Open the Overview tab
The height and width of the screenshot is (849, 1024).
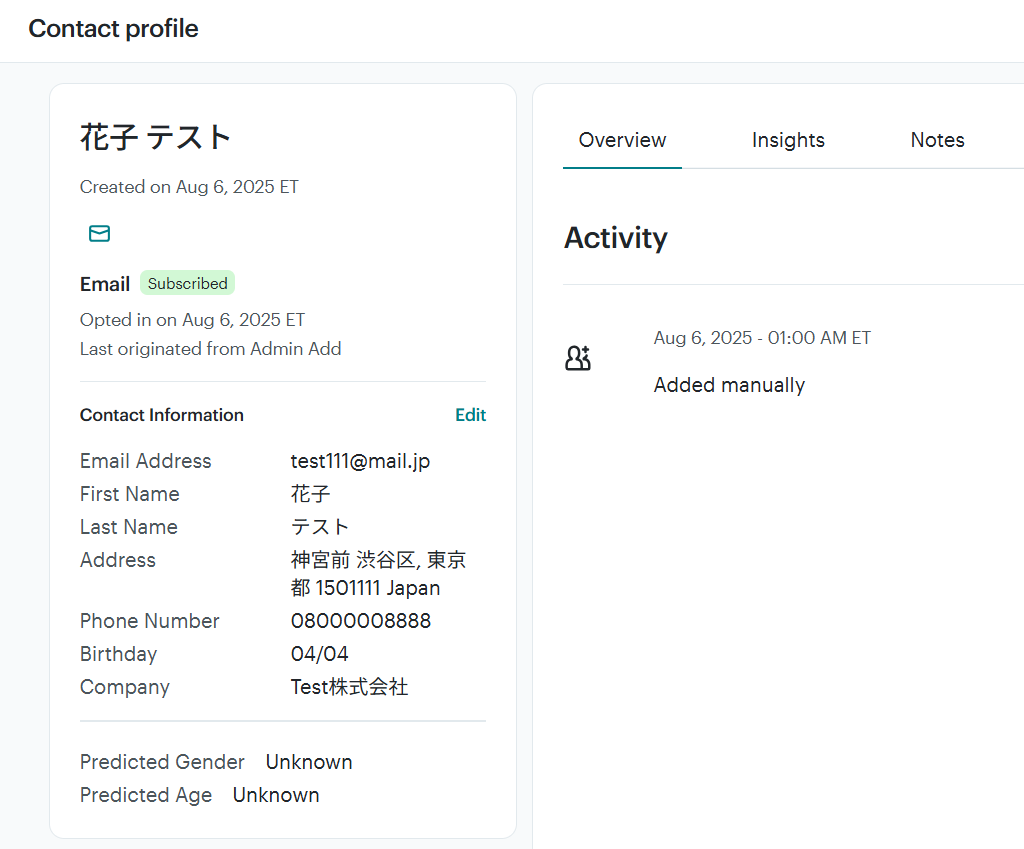(622, 140)
